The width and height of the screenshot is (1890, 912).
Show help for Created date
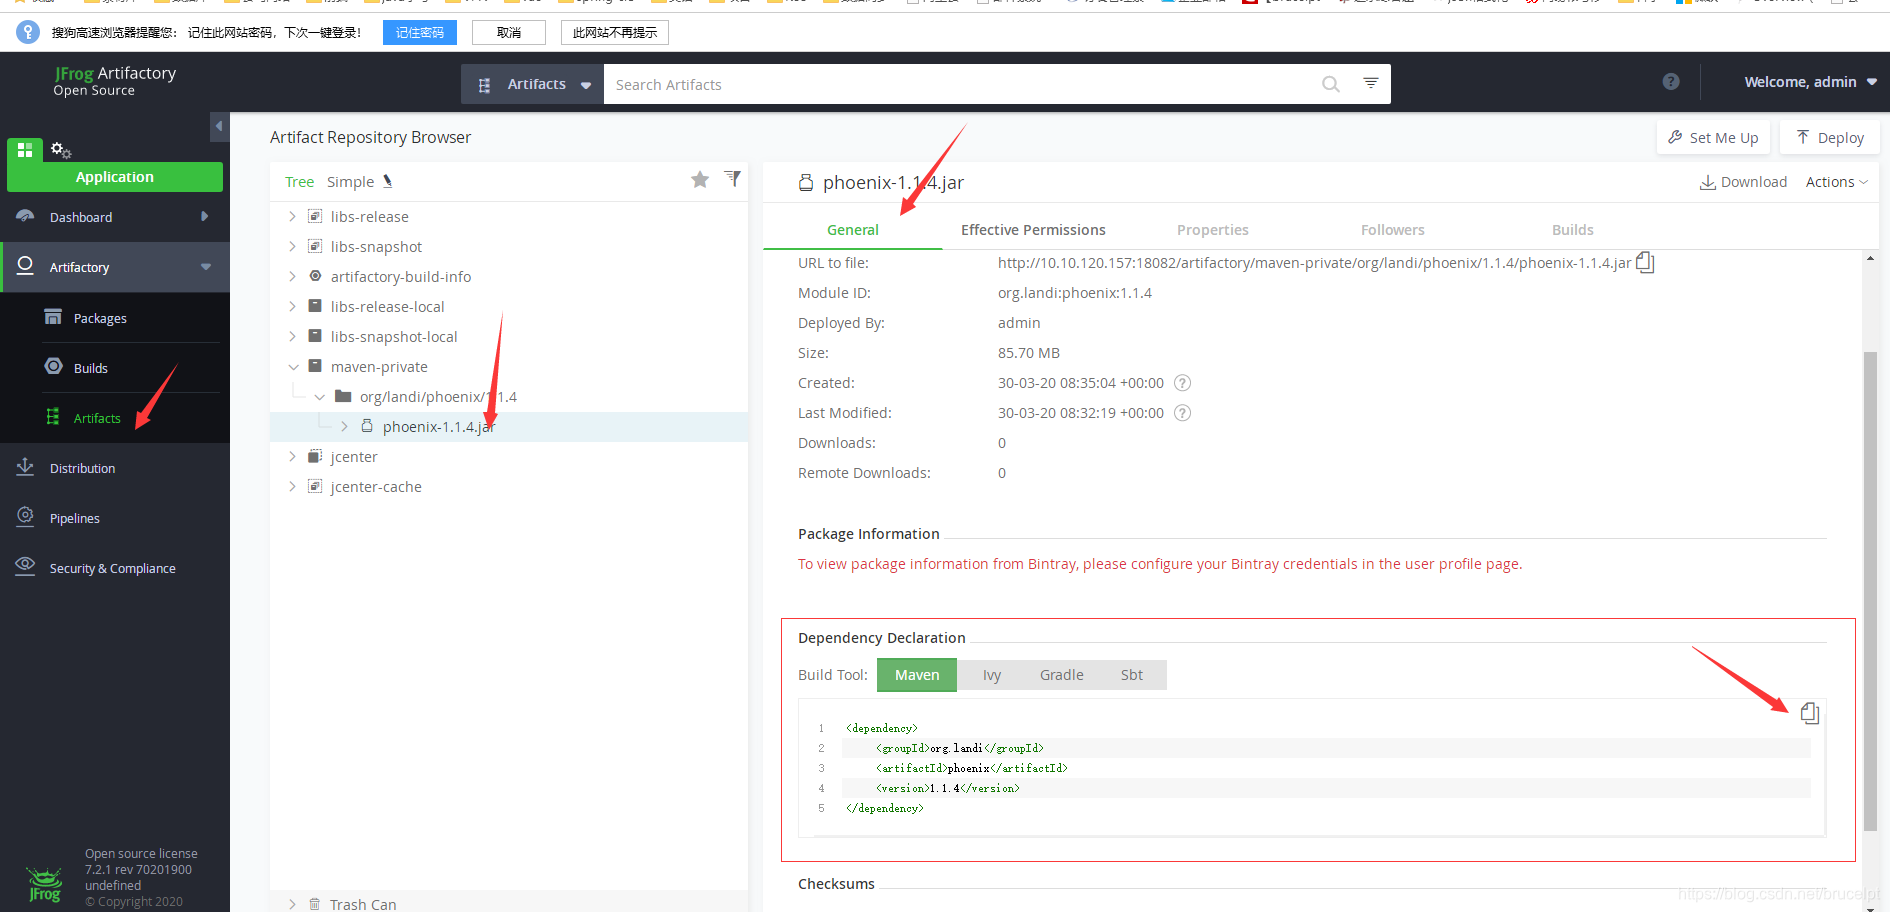tap(1182, 383)
